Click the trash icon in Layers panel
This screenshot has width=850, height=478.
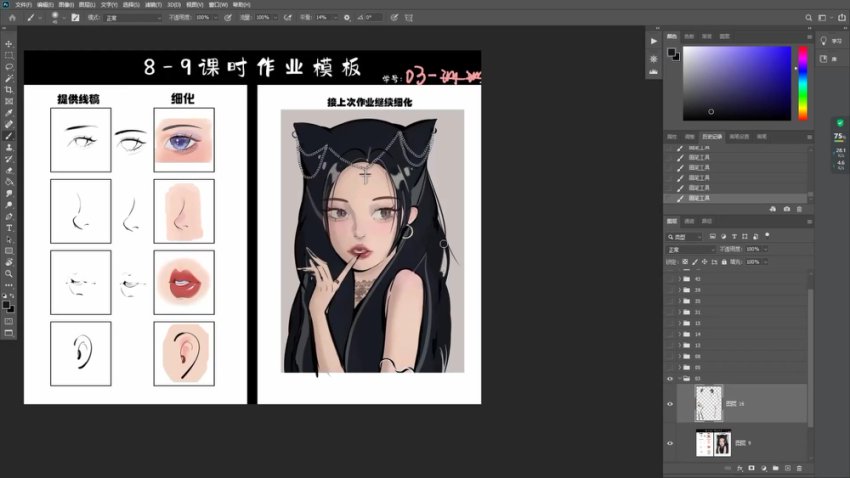pos(799,467)
